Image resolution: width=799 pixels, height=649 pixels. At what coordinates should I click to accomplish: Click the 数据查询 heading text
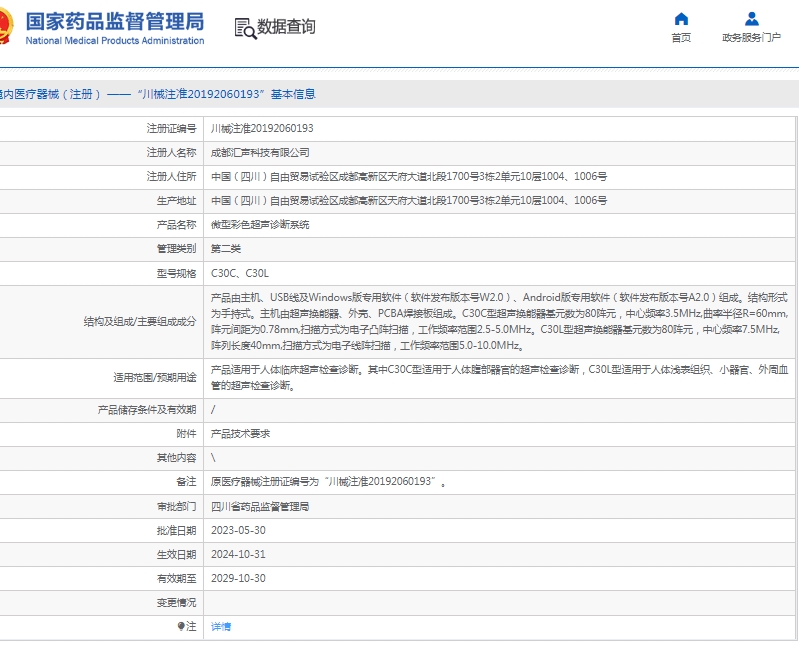pos(286,27)
